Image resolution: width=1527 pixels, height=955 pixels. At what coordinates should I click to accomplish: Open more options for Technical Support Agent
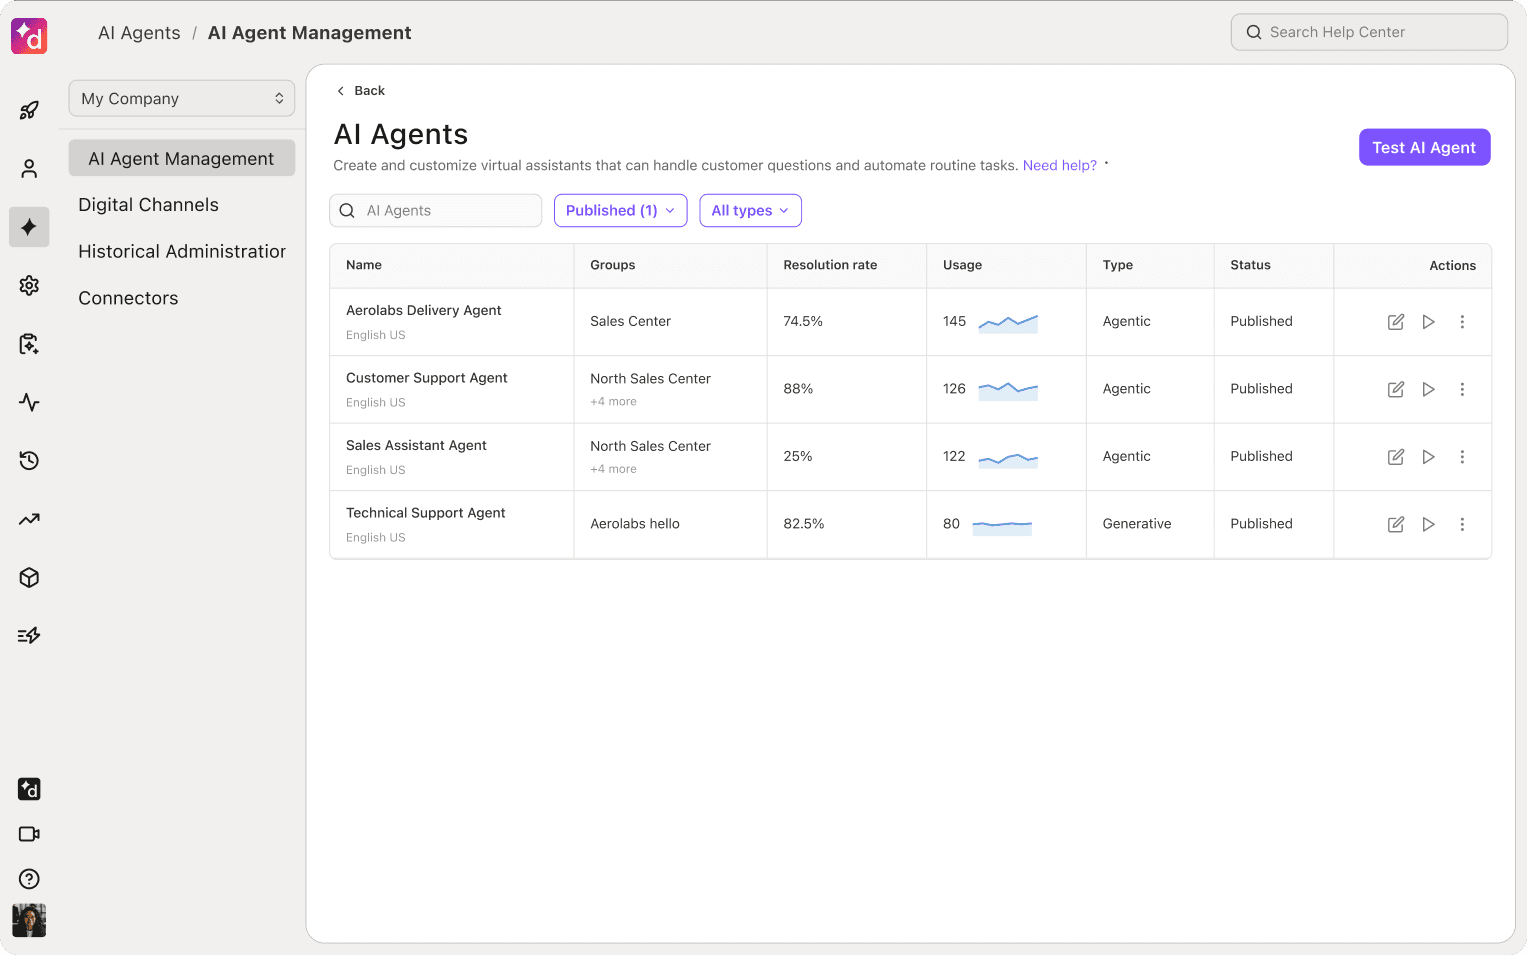point(1462,524)
